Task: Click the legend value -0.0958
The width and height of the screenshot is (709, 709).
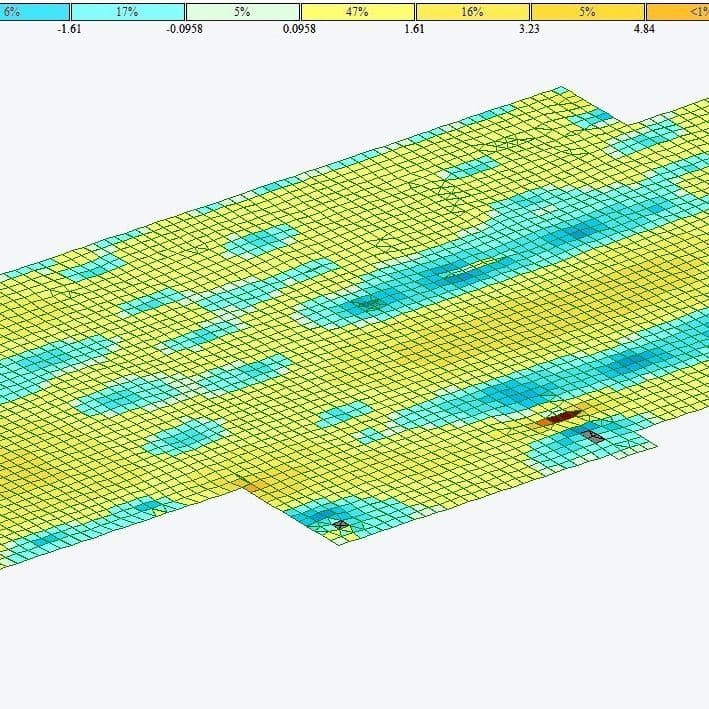Action: click(x=184, y=29)
